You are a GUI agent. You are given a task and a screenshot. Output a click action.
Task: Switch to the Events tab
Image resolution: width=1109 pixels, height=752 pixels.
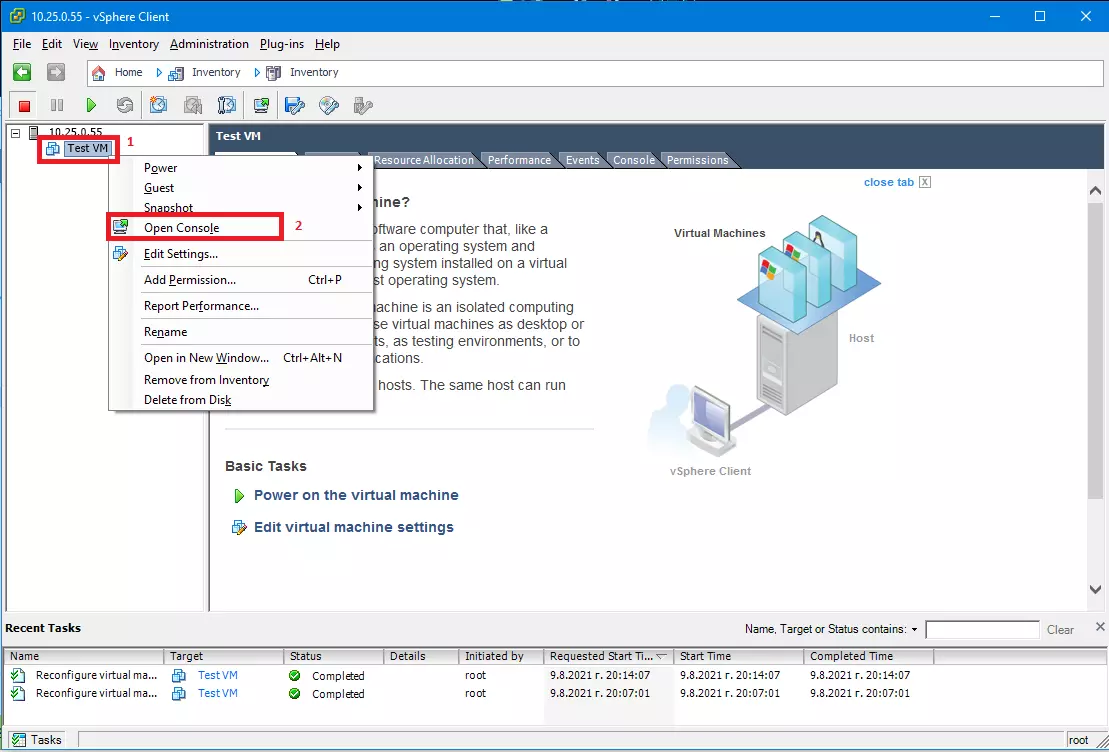(582, 160)
